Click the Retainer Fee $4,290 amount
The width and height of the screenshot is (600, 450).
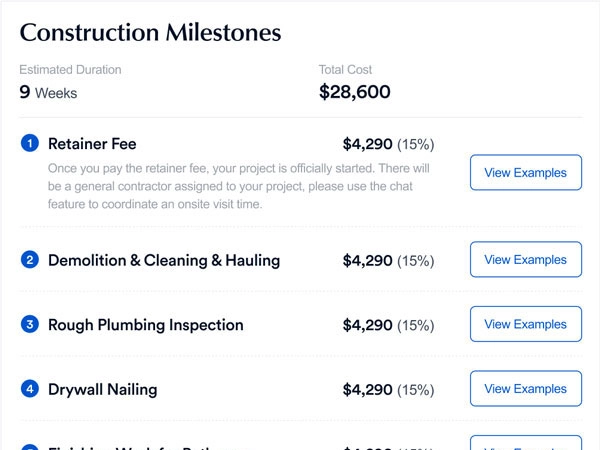point(367,144)
